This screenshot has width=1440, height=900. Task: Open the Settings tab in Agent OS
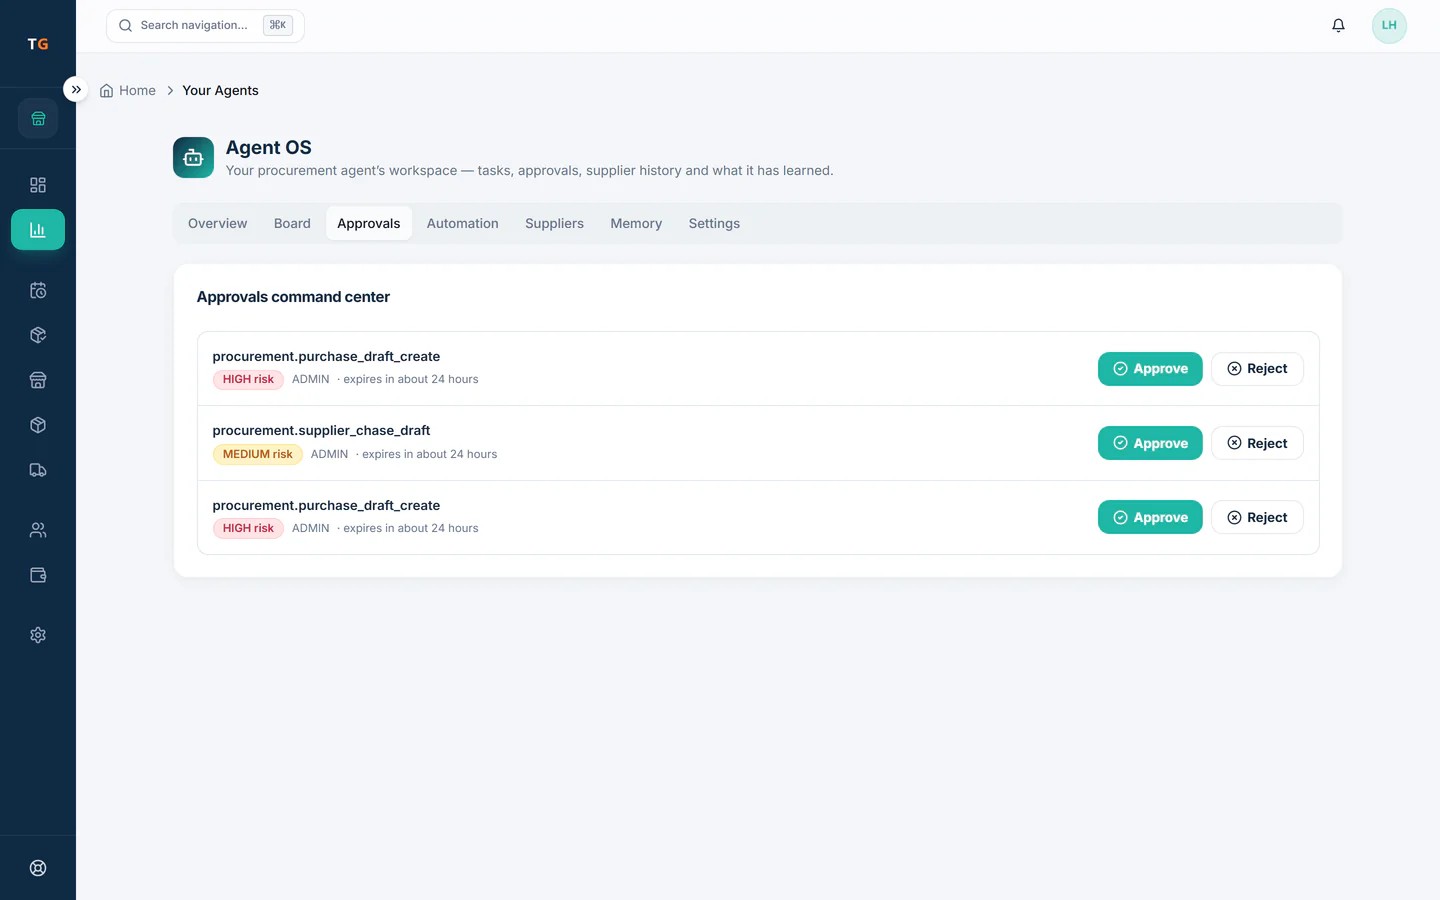(714, 224)
